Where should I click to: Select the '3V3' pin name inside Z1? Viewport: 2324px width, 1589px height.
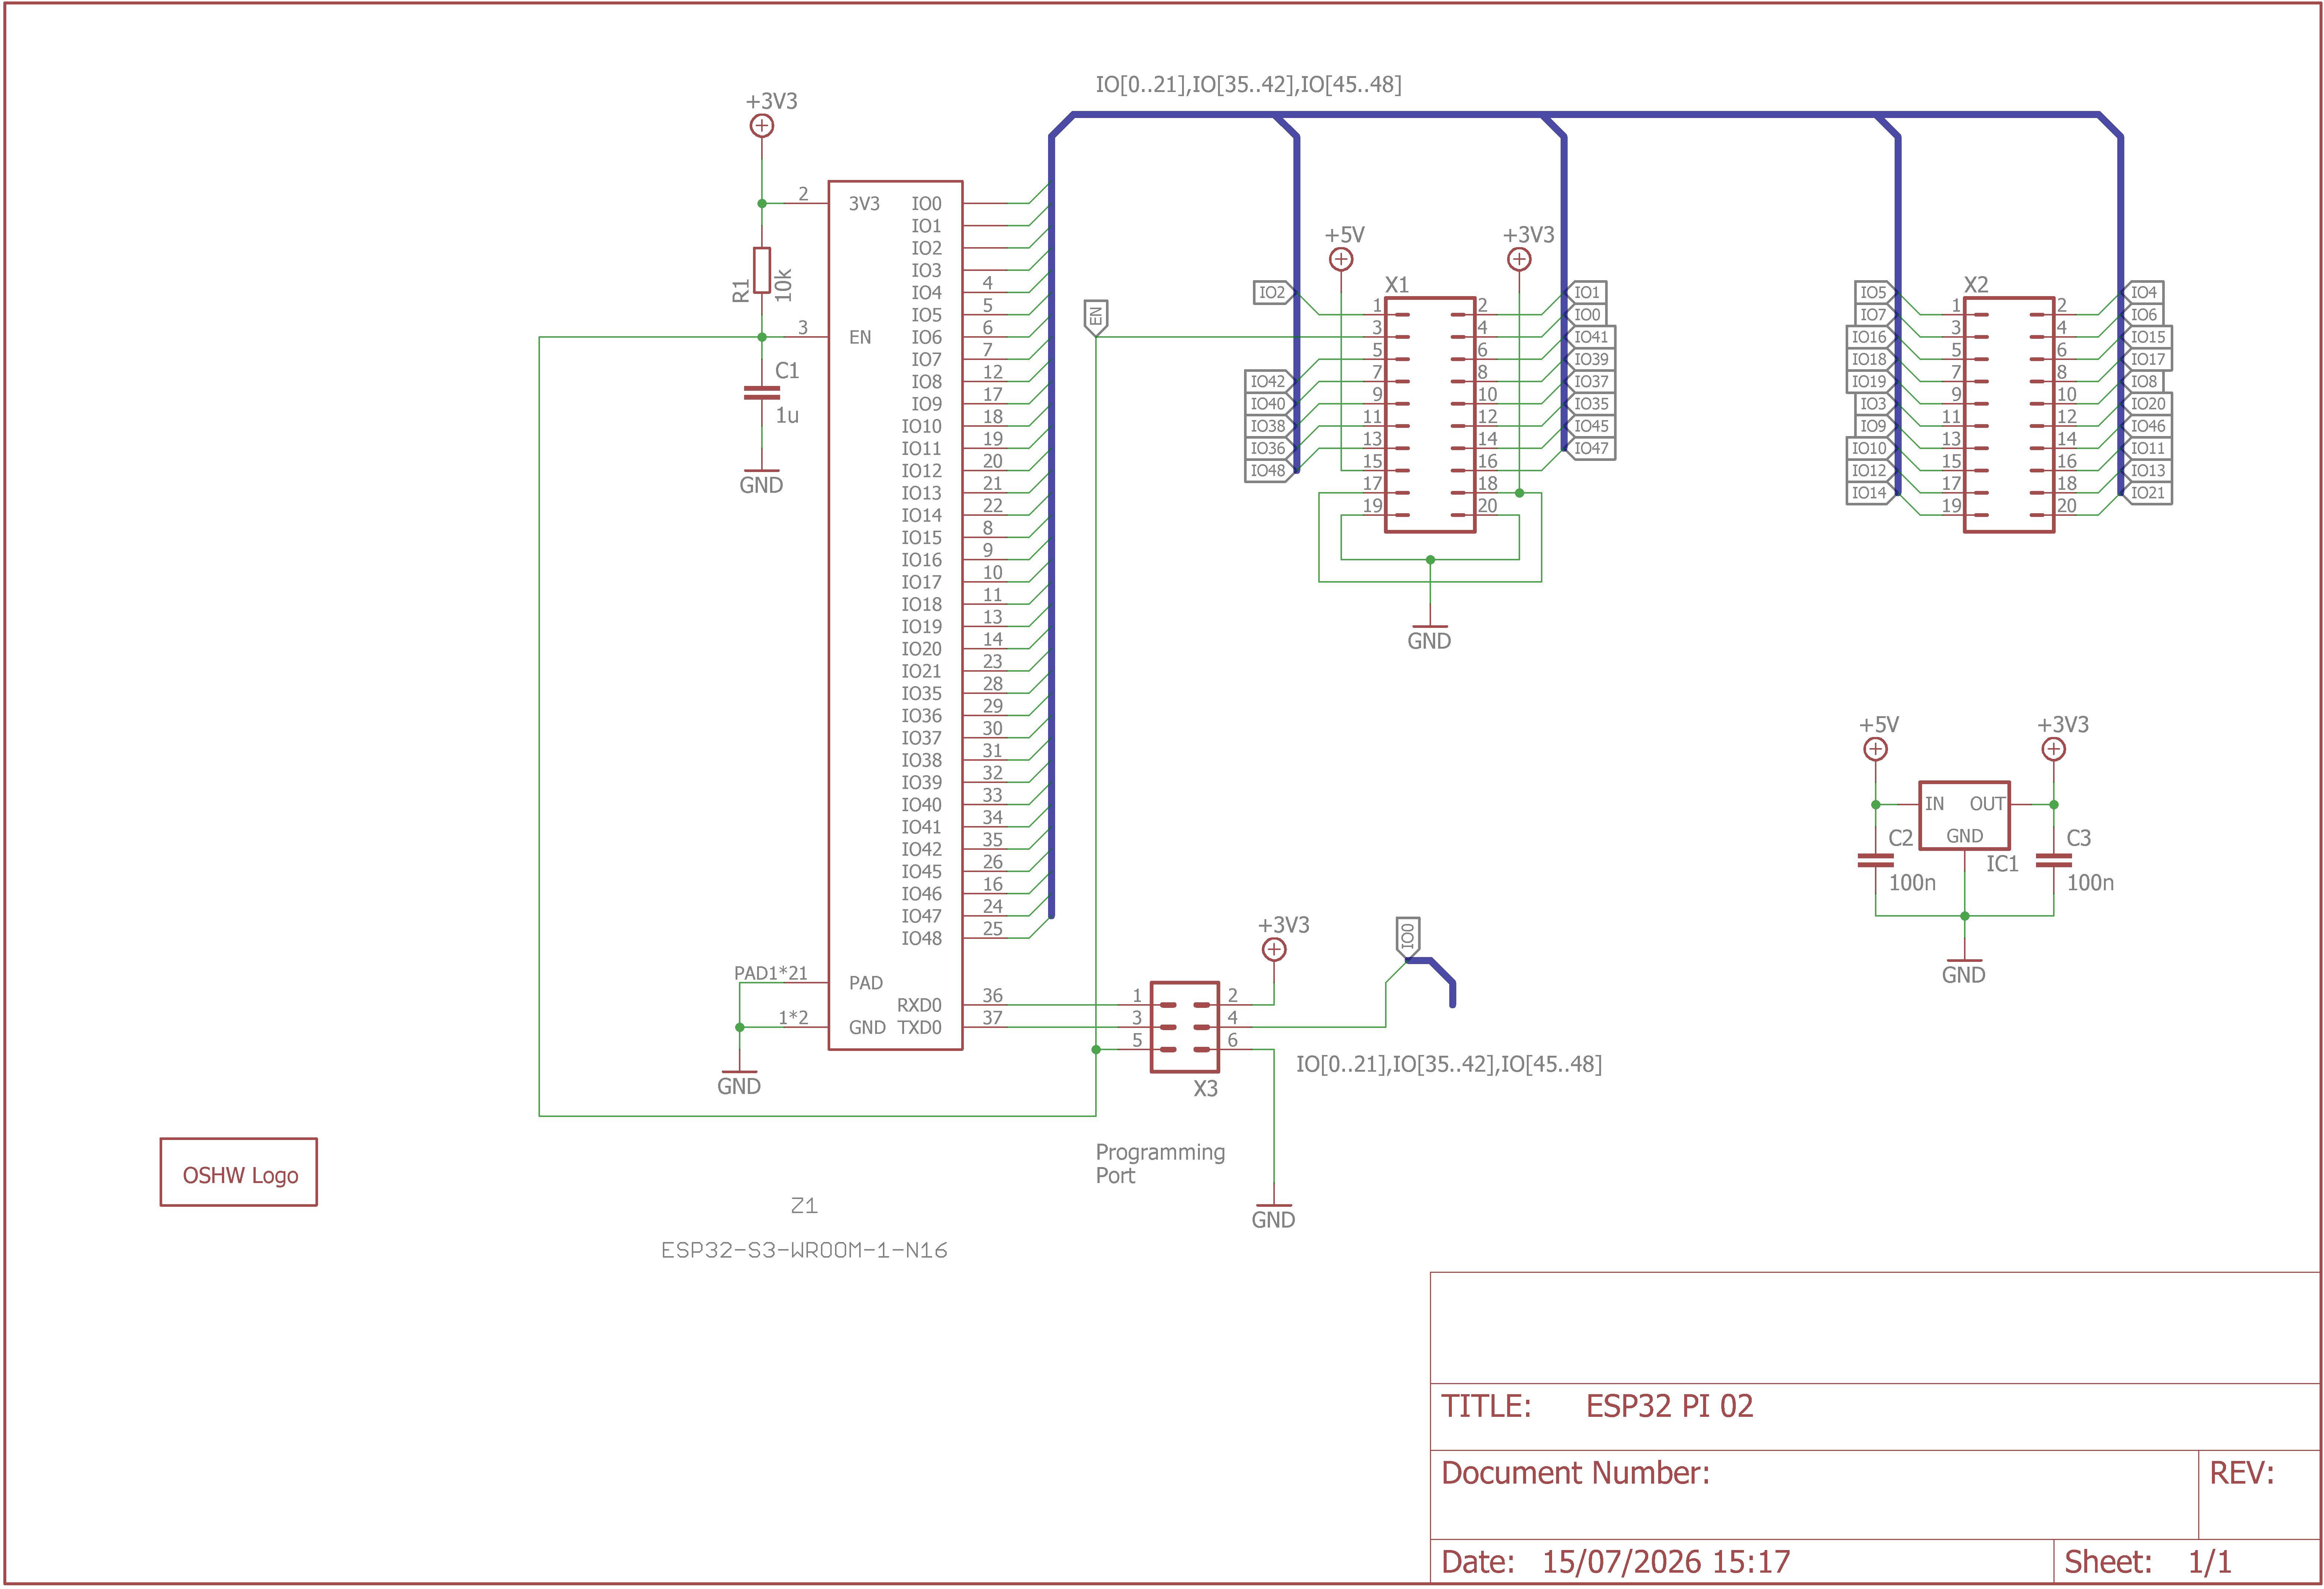click(864, 204)
